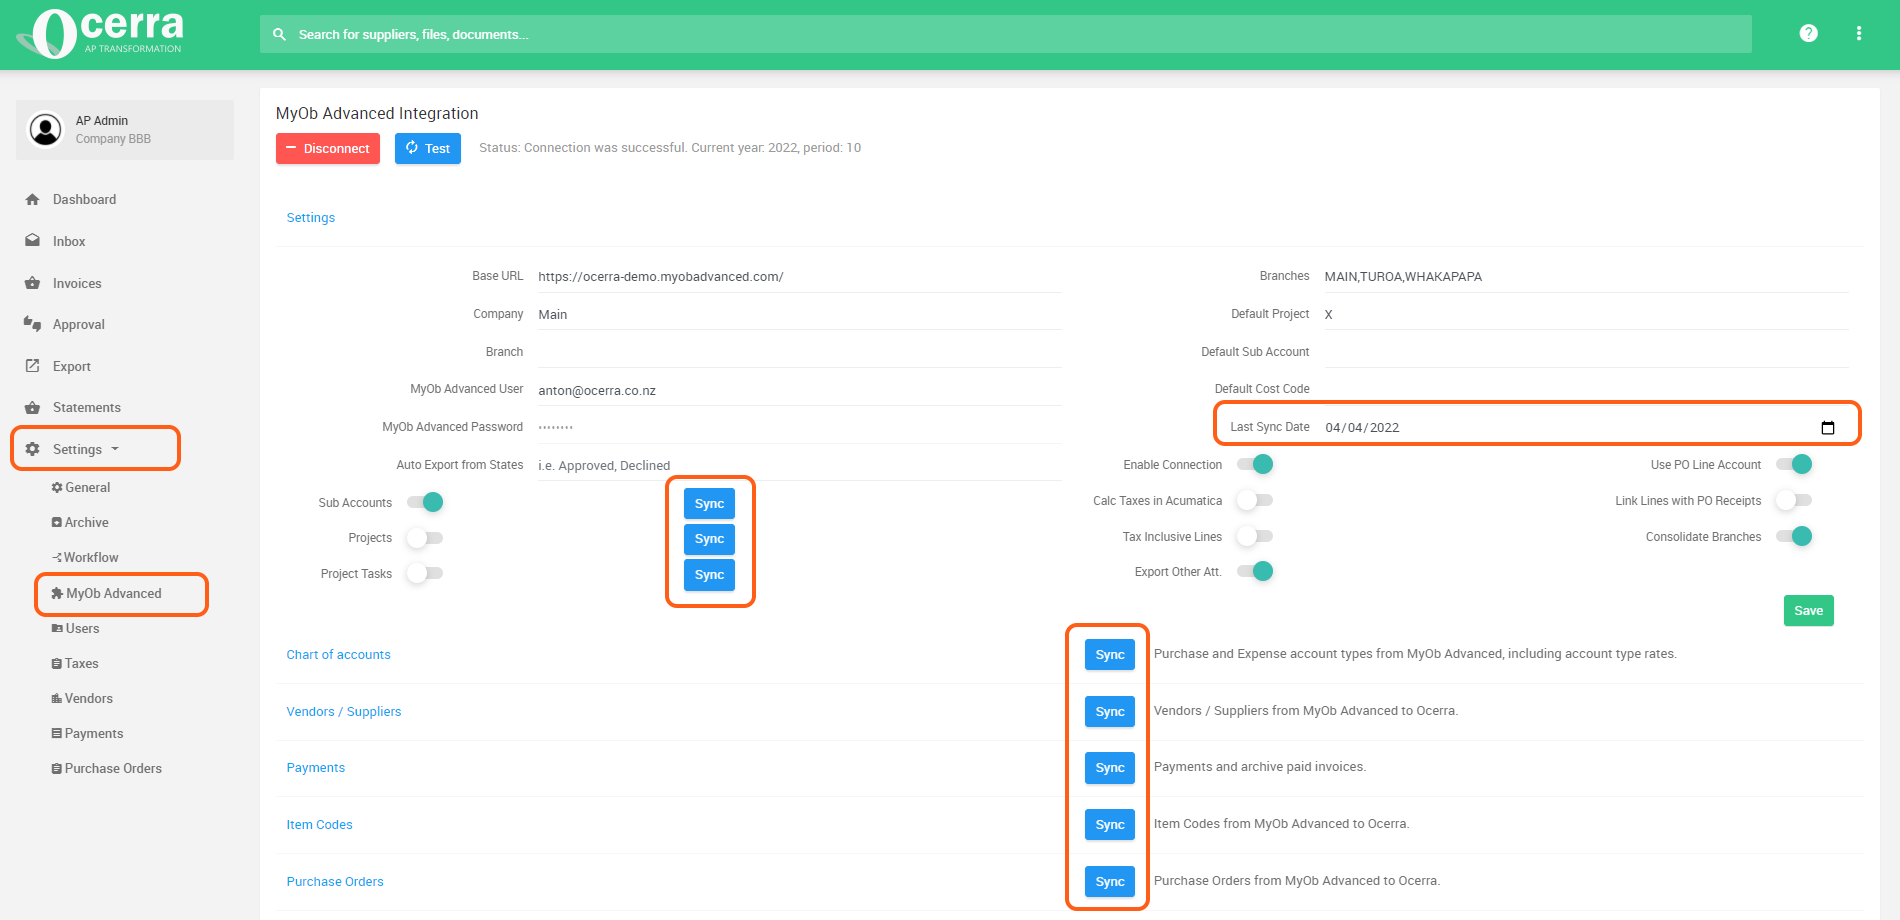Click the Invoices basket icon

[x=33, y=283]
